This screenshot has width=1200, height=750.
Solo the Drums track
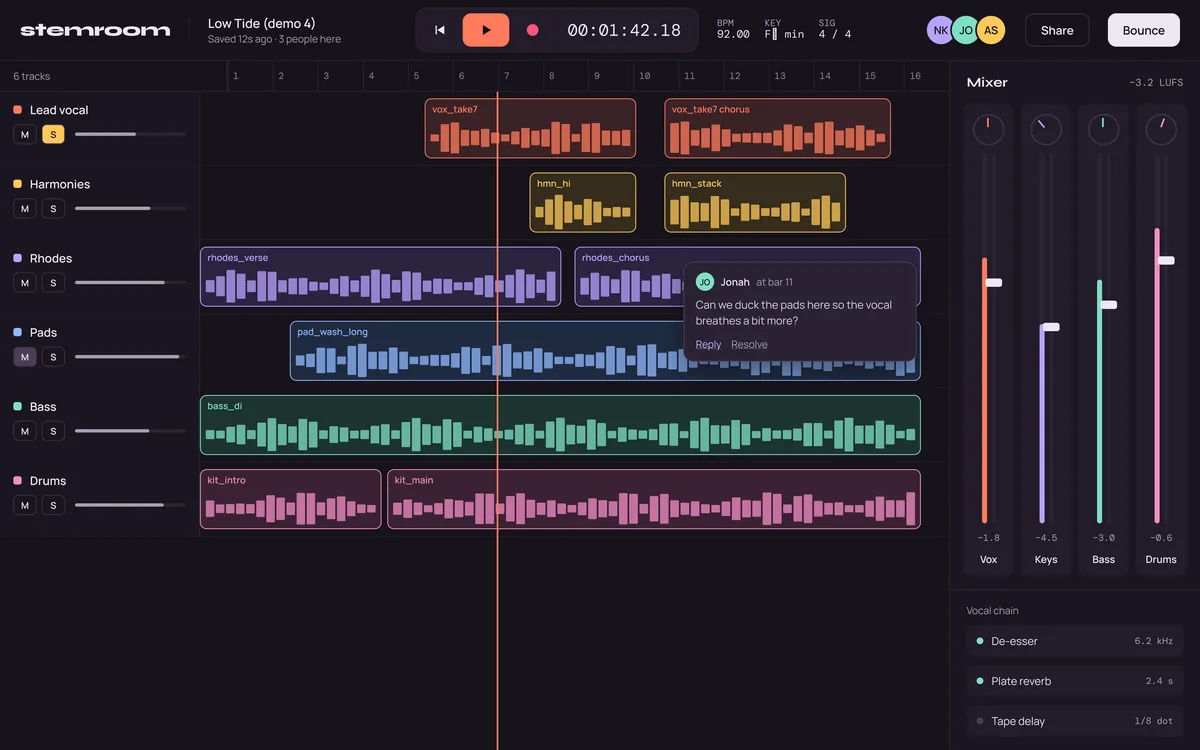click(53, 505)
